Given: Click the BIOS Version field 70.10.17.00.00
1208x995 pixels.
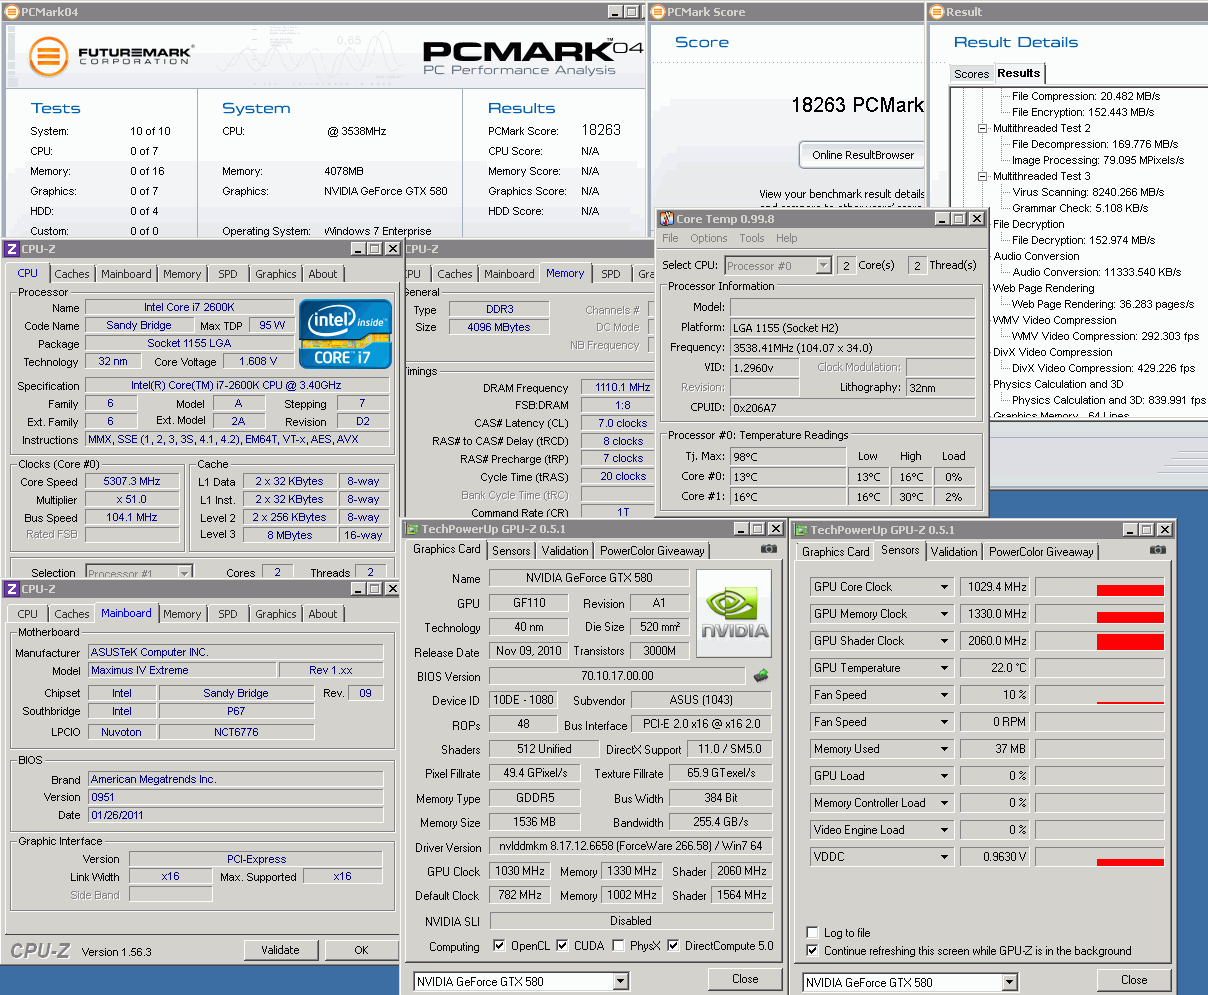Looking at the screenshot, I should click(617, 676).
